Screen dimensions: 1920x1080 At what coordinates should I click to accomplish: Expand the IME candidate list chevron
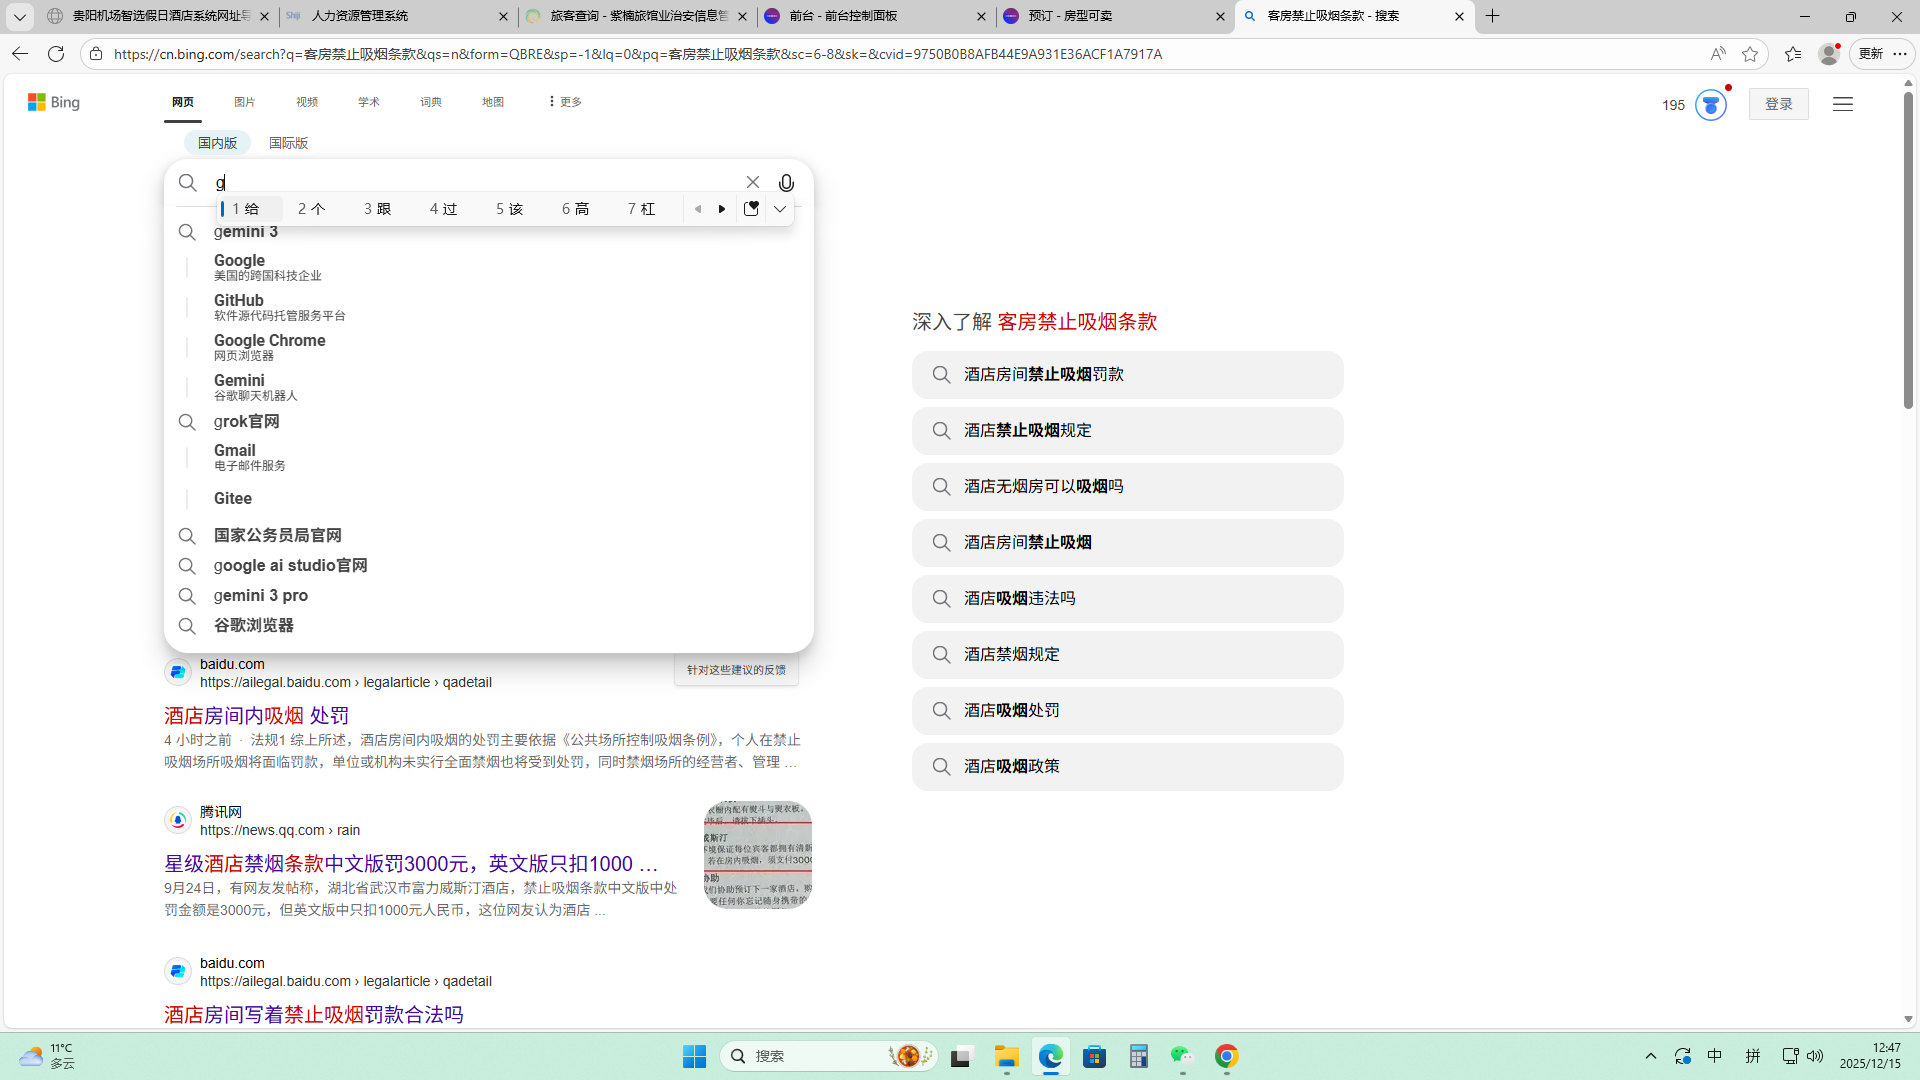click(x=780, y=209)
